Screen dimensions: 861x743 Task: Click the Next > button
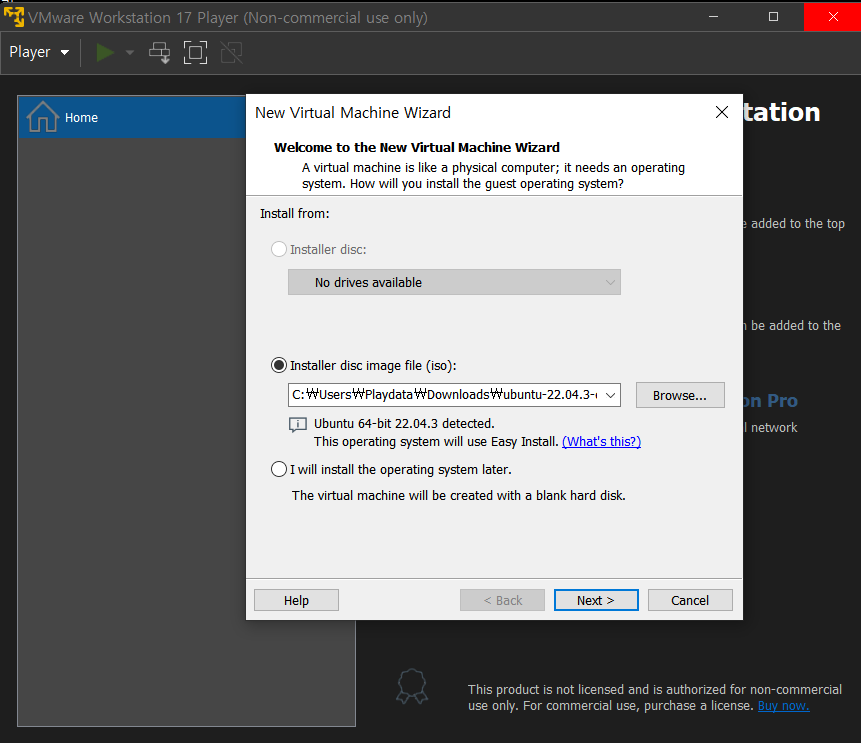pyautogui.click(x=596, y=600)
